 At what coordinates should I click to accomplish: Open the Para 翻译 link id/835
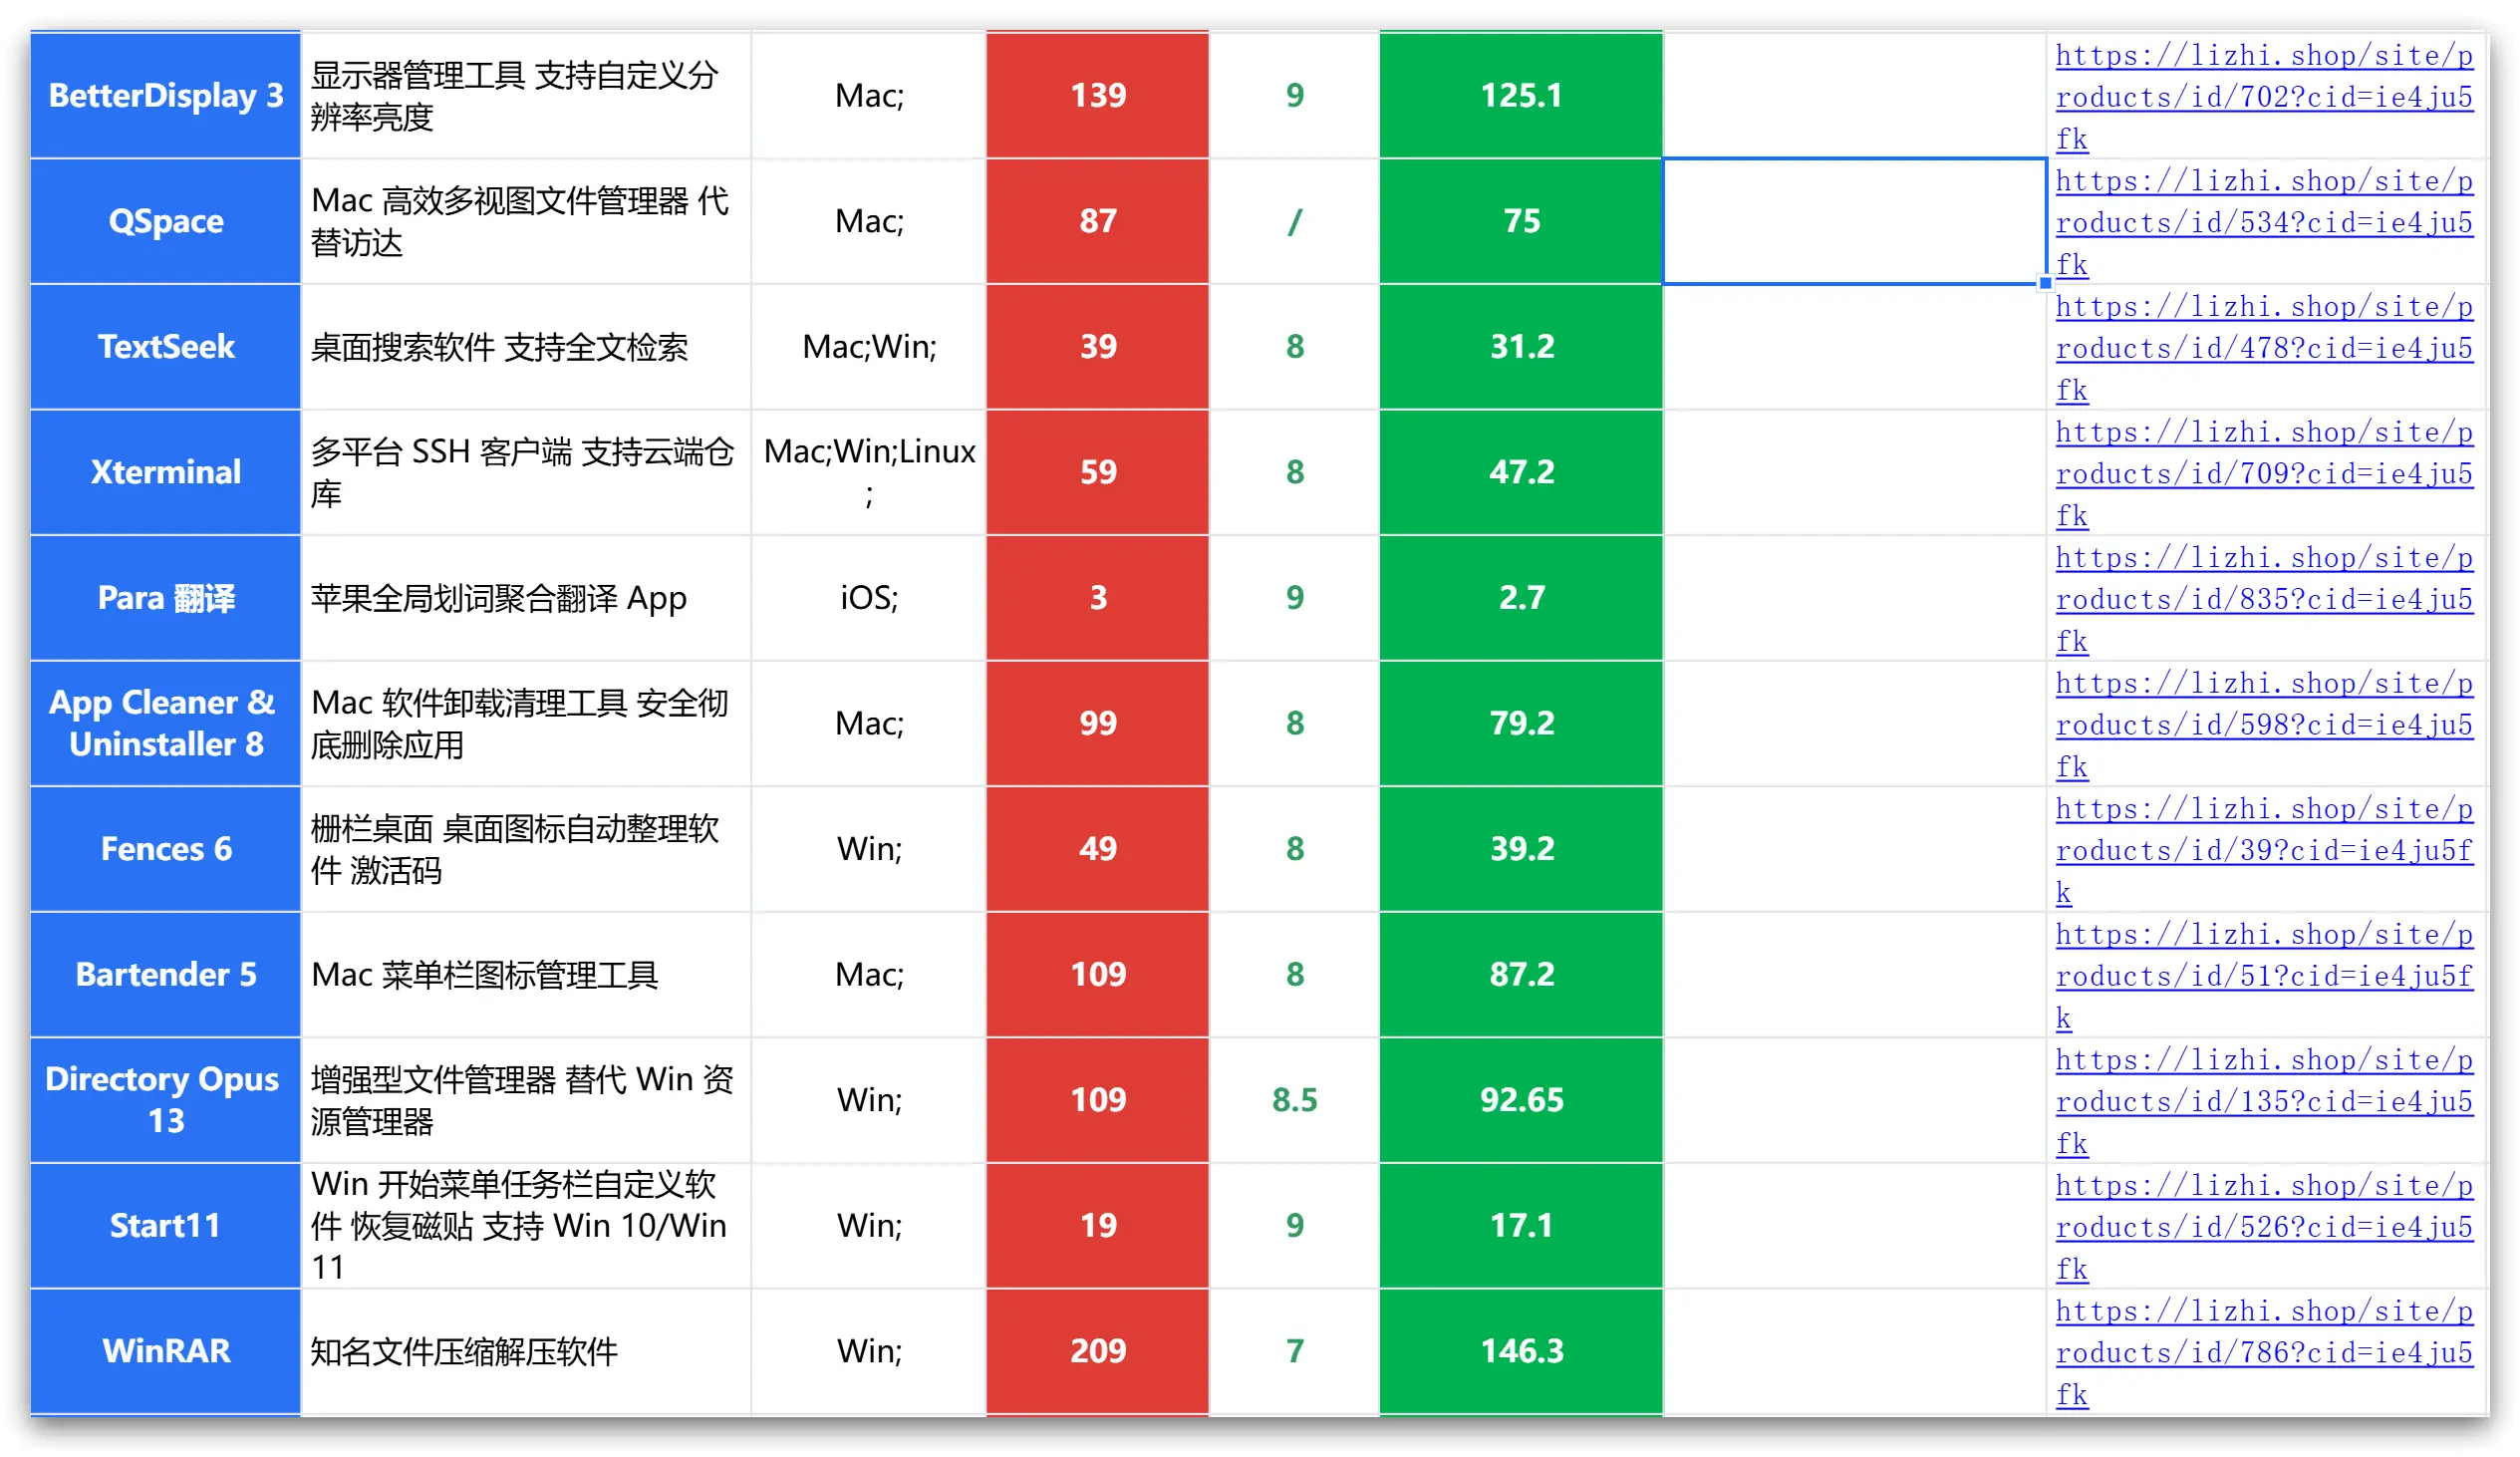point(2264,598)
